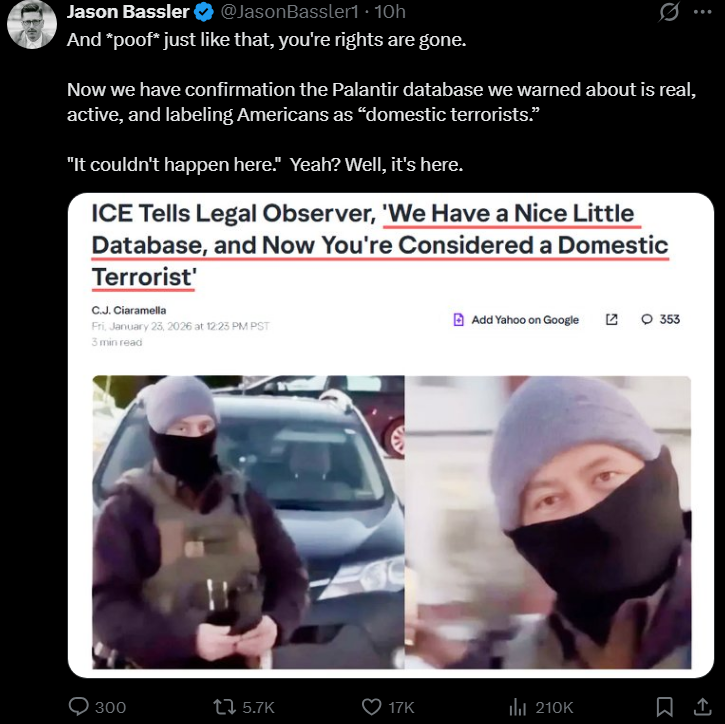The image size is (725, 724).
Task: View analytics via the bar chart icon
Action: (x=518, y=707)
